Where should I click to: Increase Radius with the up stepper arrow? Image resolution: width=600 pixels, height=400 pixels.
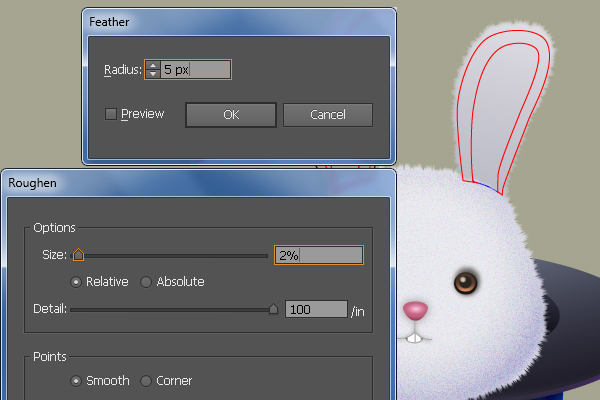click(x=153, y=65)
